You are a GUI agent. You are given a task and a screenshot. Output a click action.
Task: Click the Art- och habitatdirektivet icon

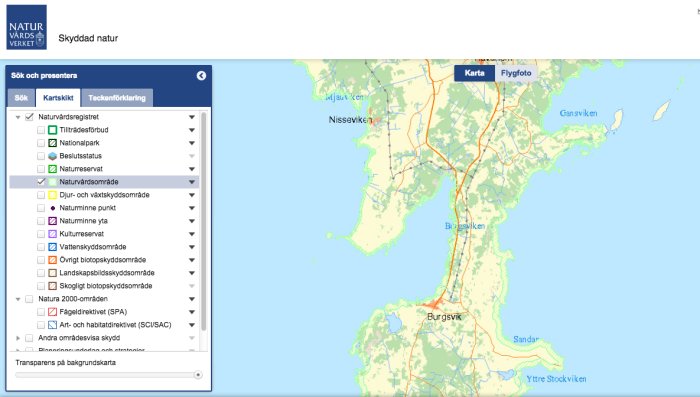[52, 325]
